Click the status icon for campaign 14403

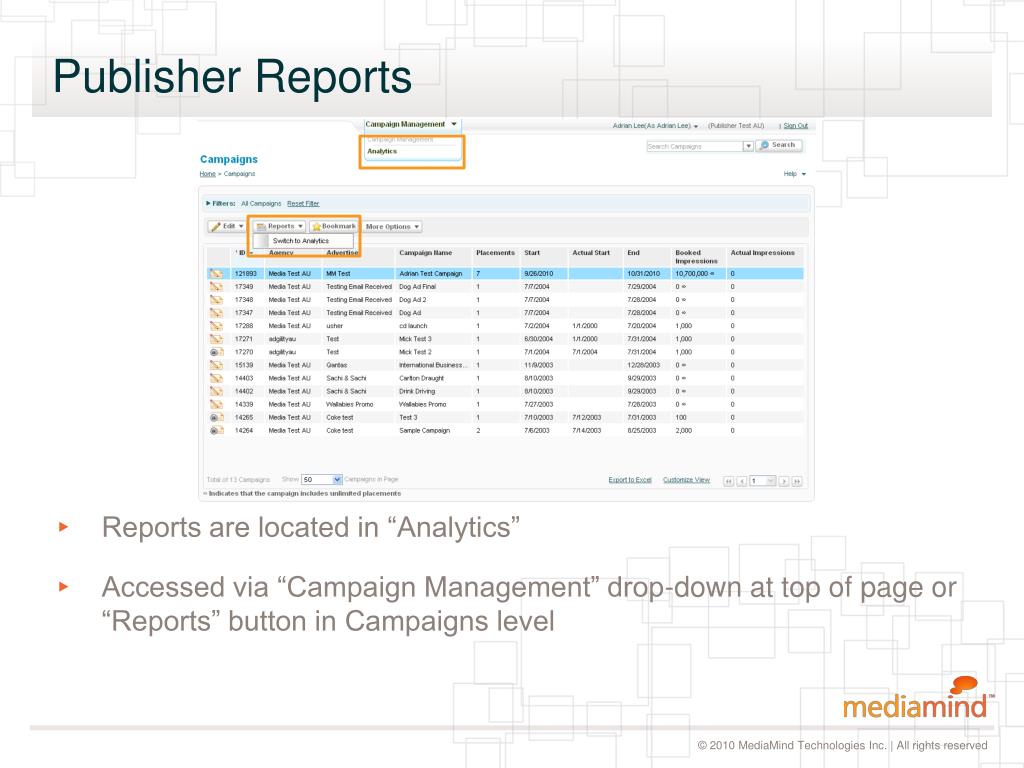pyautogui.click(x=216, y=378)
